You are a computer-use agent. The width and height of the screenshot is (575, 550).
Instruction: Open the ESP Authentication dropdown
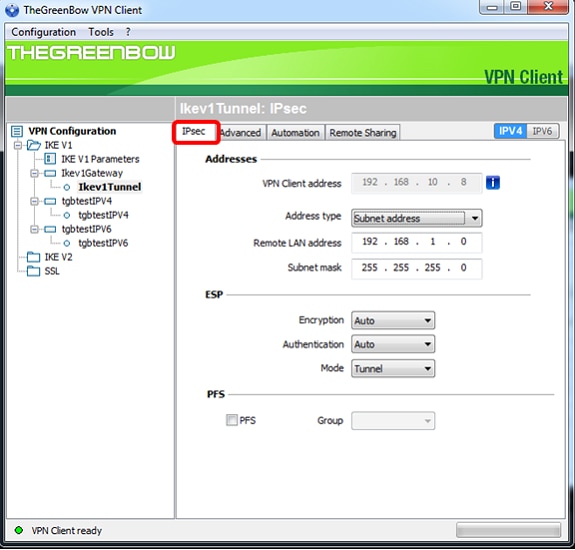click(393, 344)
